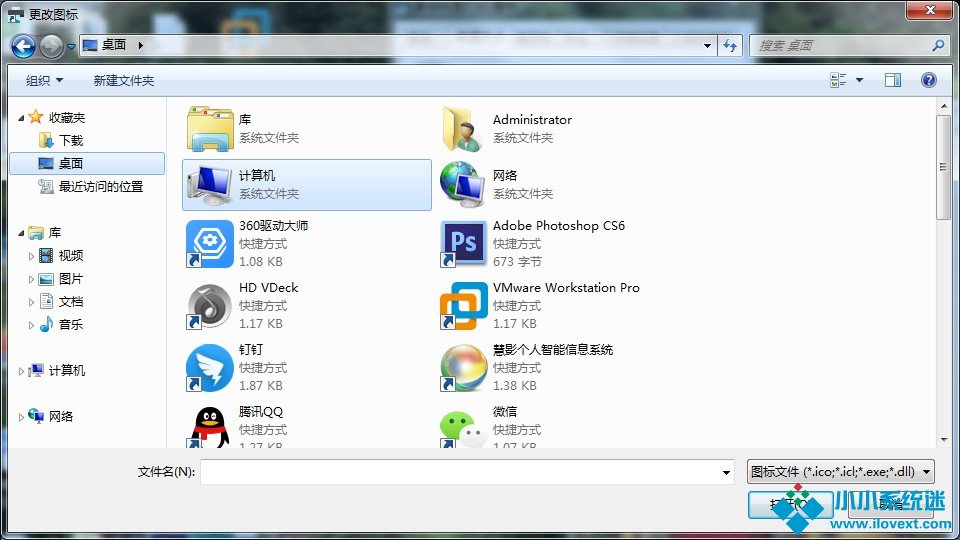Open 最近访问的位置 in sidebar
Screen dimensions: 960x540
[100, 187]
